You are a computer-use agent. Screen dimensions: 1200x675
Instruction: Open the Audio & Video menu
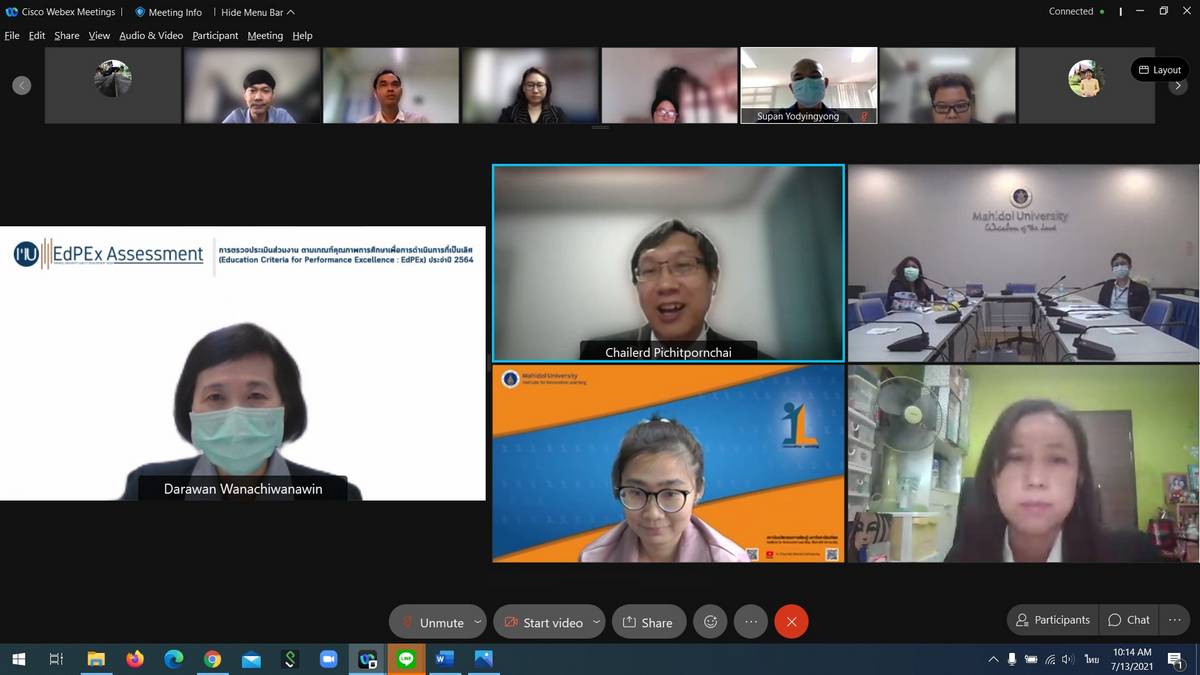click(x=151, y=36)
